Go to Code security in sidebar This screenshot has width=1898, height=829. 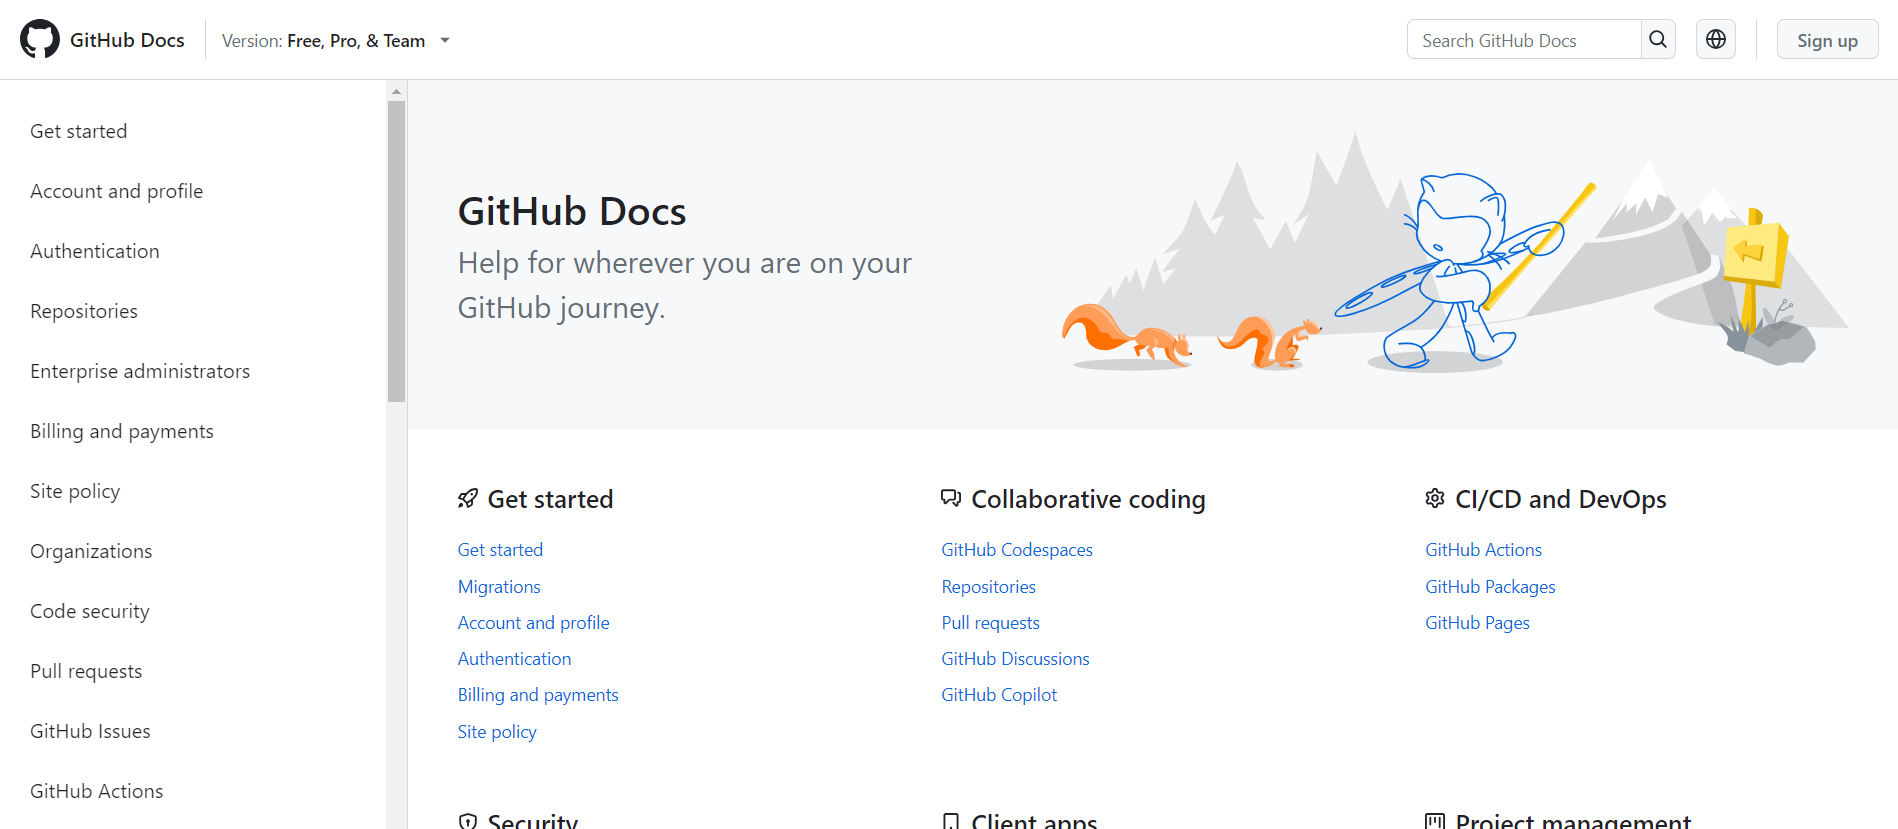(x=90, y=611)
